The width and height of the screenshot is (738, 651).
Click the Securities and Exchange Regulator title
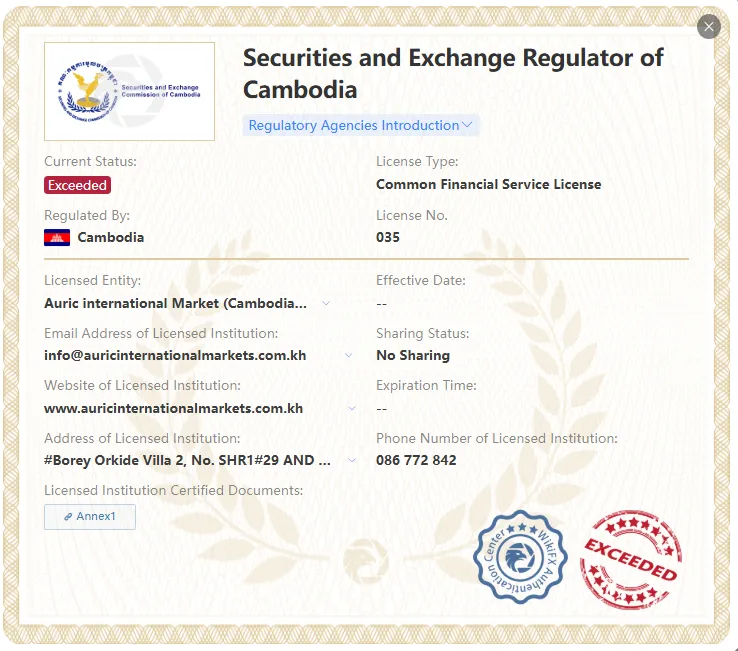[453, 73]
